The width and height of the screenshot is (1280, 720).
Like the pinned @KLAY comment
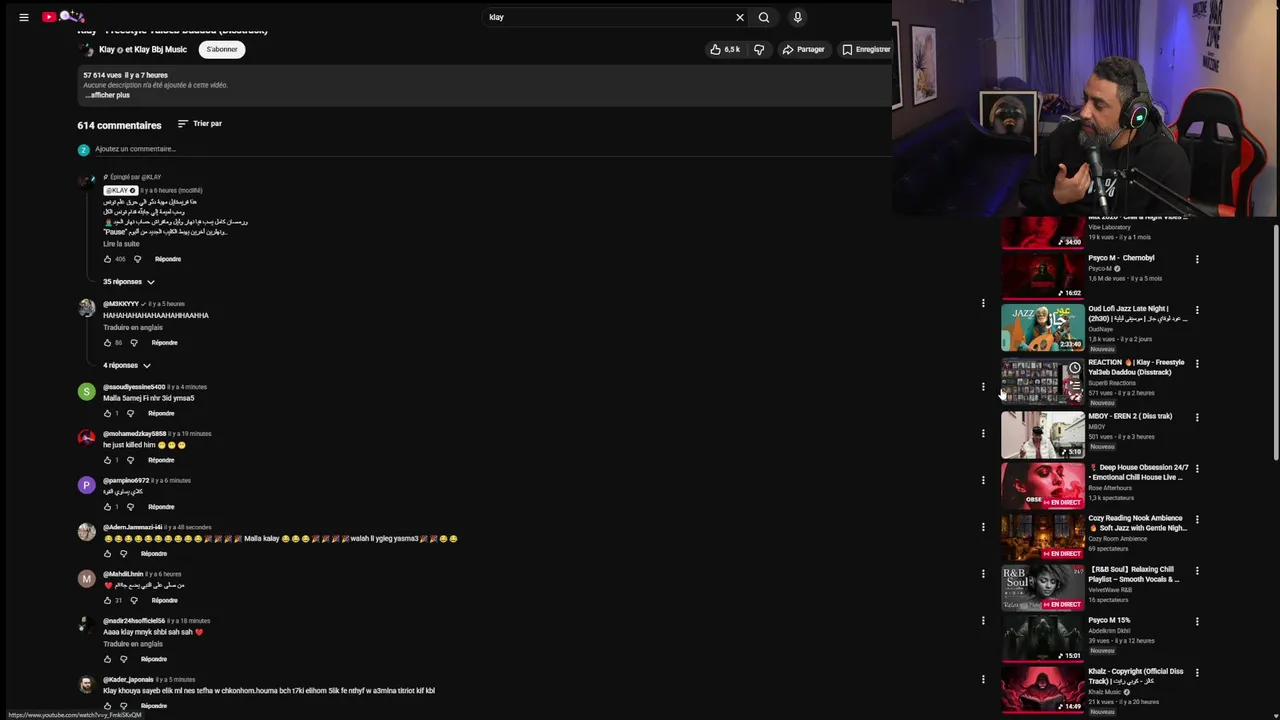click(108, 259)
